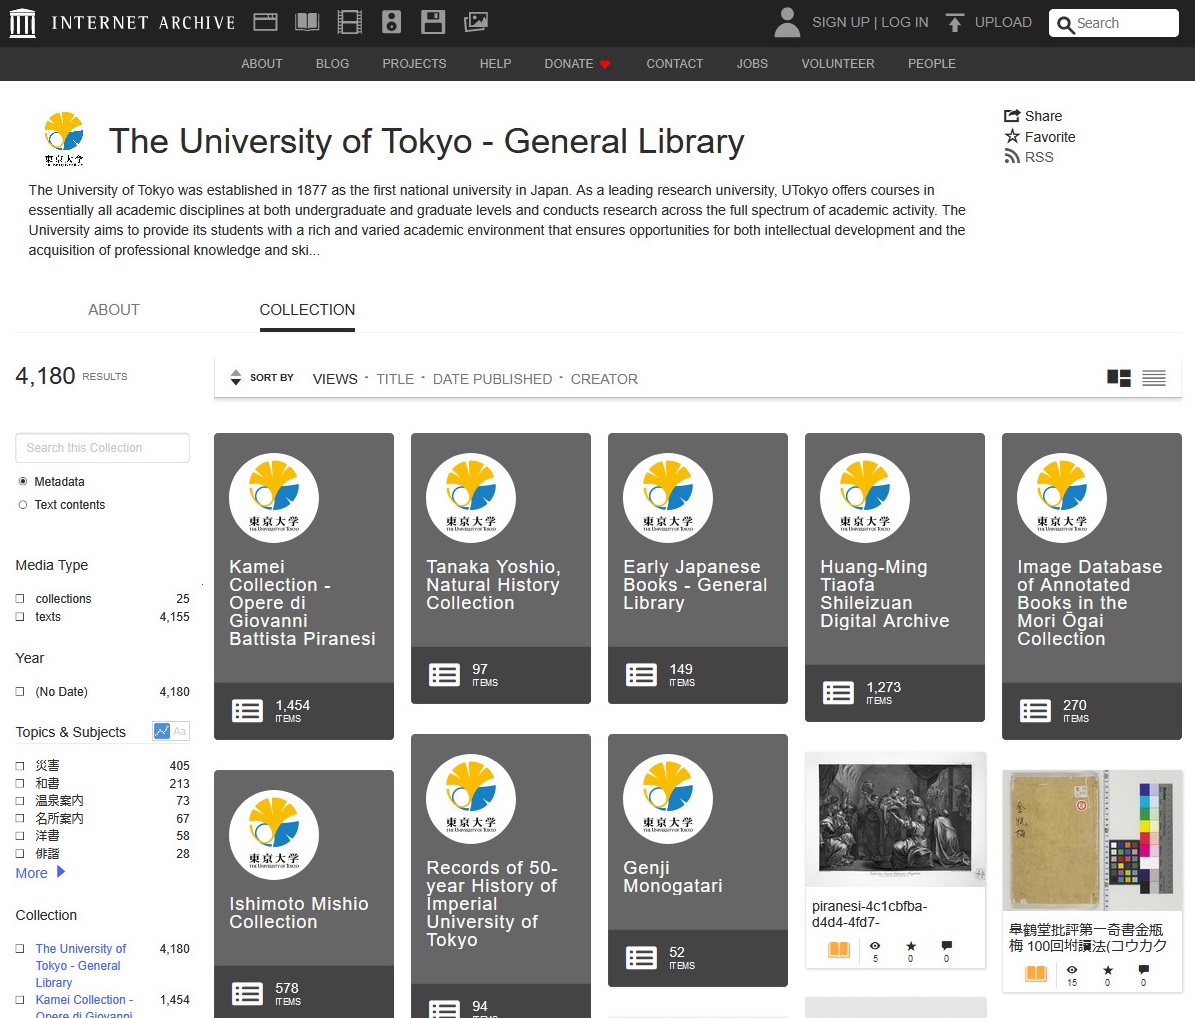This screenshot has height=1018, width=1195.
Task: Check the 災害 topic checkbox
Action: (20, 766)
